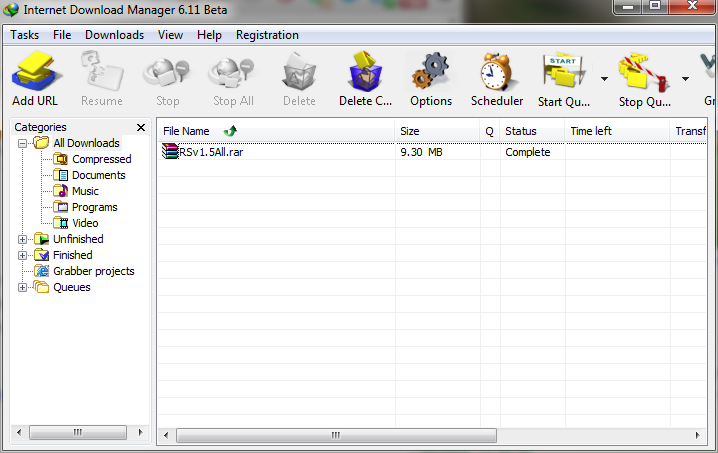718x453 pixels.
Task: Expand the Queues tree node
Action: (x=22, y=287)
